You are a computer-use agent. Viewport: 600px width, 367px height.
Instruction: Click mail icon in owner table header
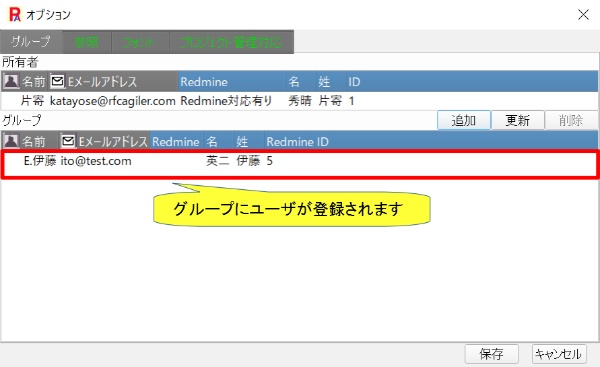pyautogui.click(x=57, y=81)
